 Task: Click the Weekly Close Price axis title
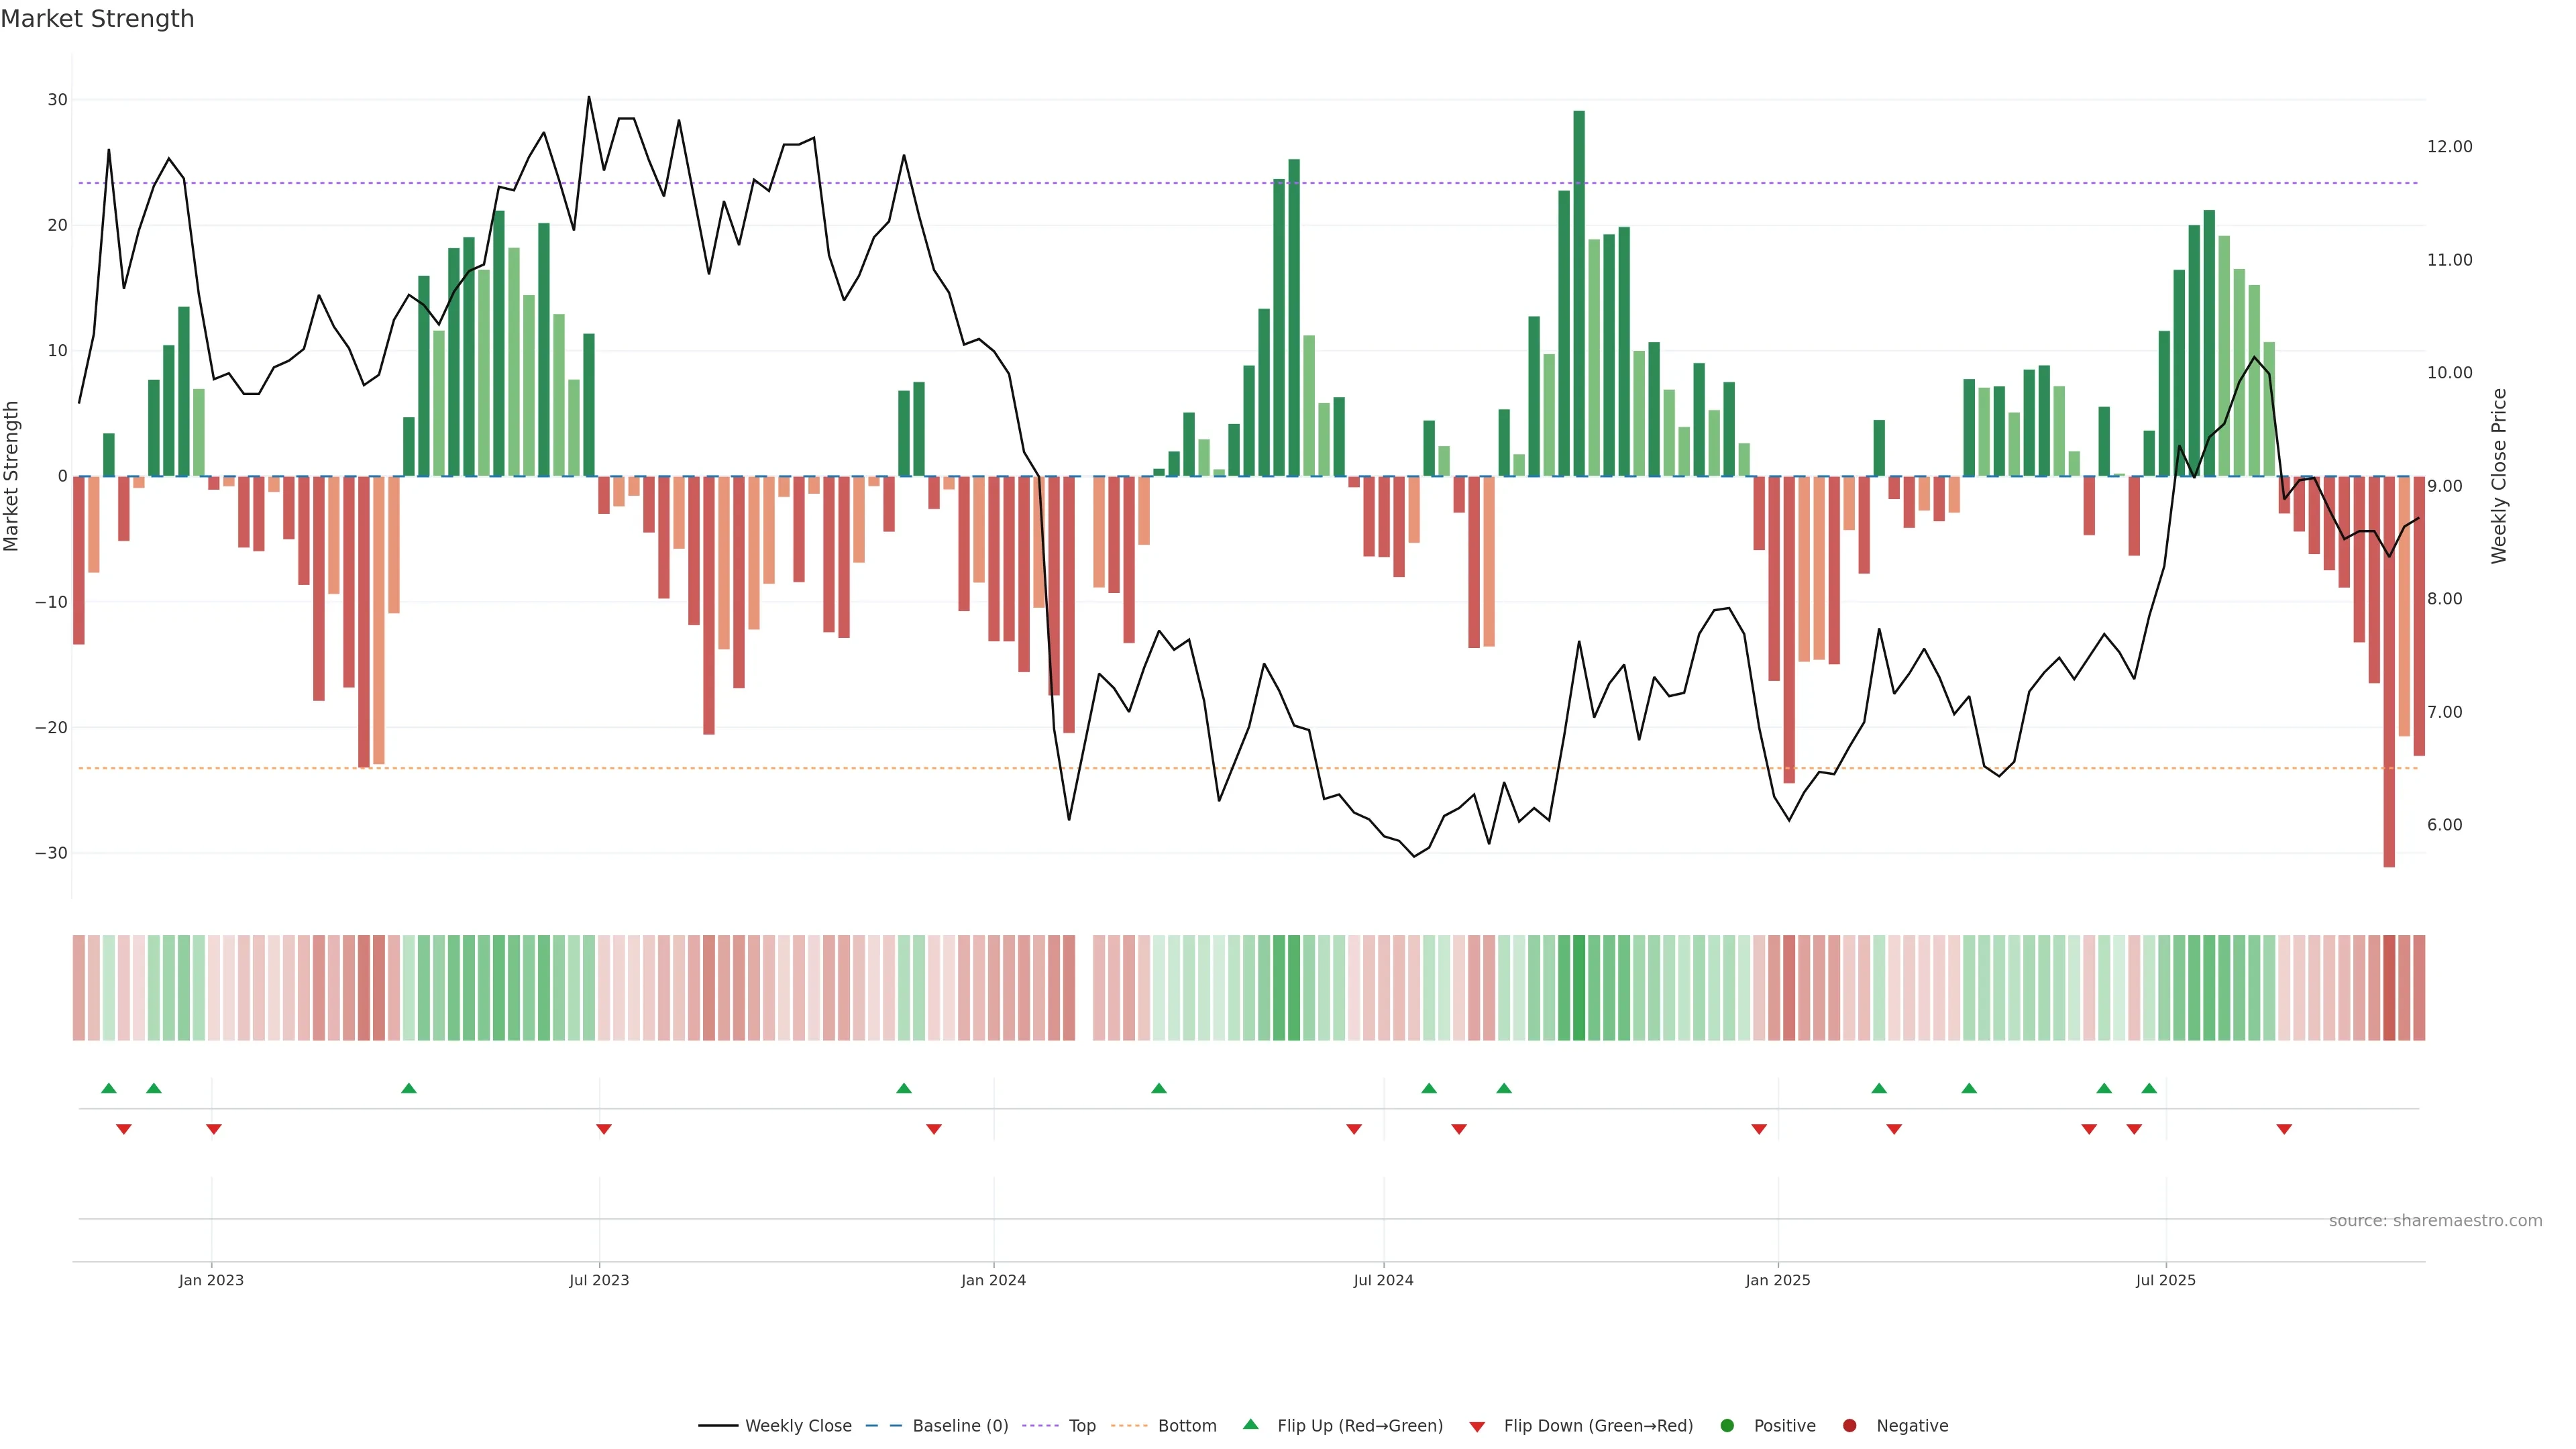pos(2499,476)
